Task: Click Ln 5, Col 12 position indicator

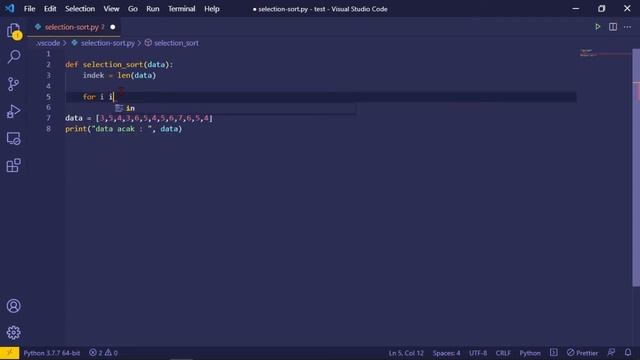Action: click(x=406, y=353)
